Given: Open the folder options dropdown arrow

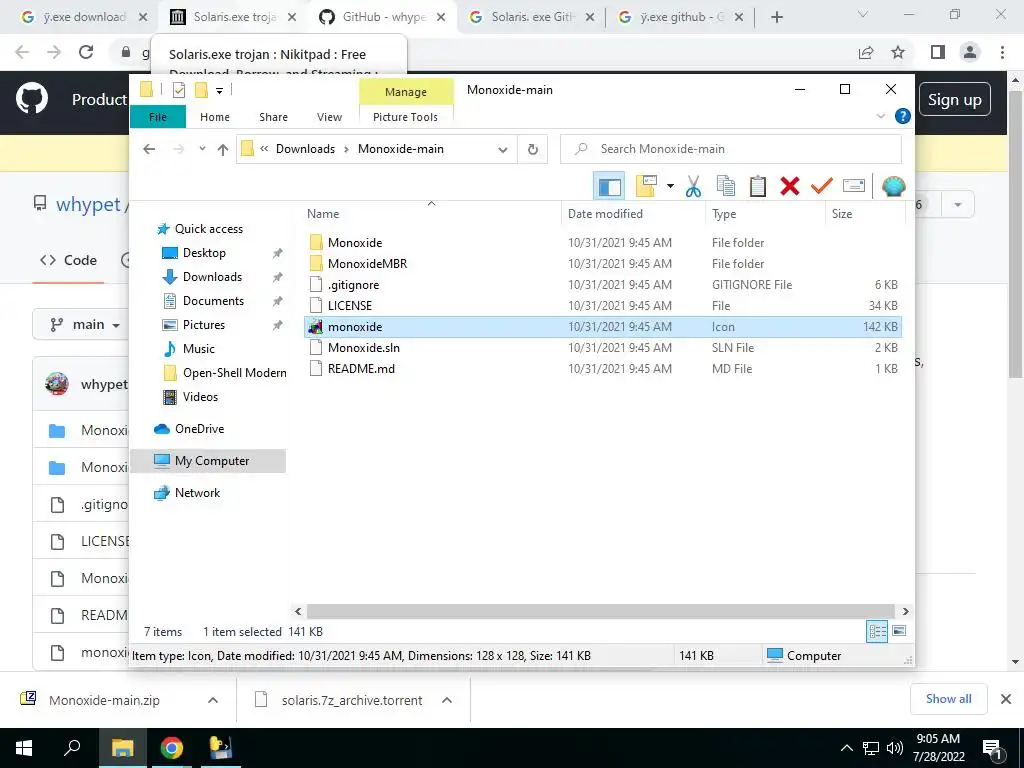Looking at the screenshot, I should click(x=670, y=186).
